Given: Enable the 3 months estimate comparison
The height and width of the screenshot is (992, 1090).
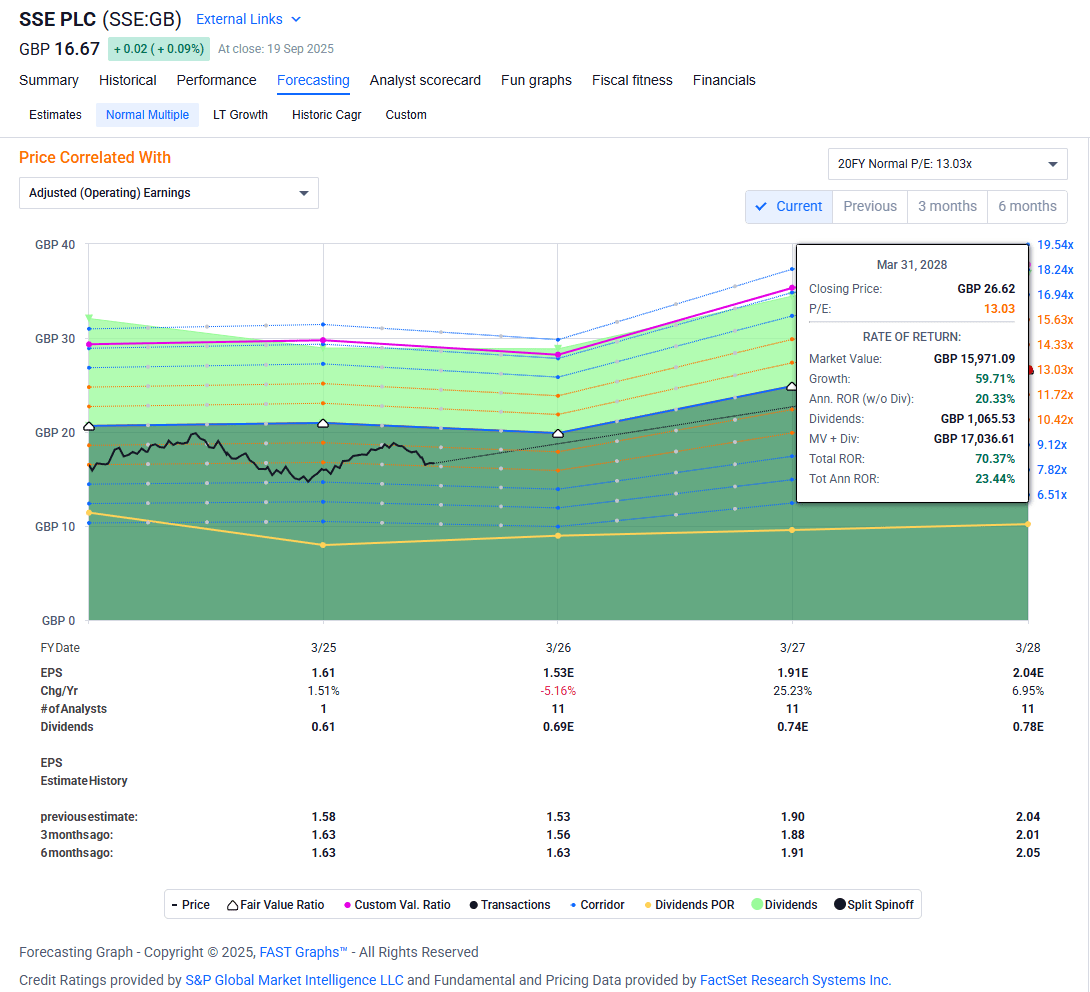Looking at the screenshot, I should (947, 206).
